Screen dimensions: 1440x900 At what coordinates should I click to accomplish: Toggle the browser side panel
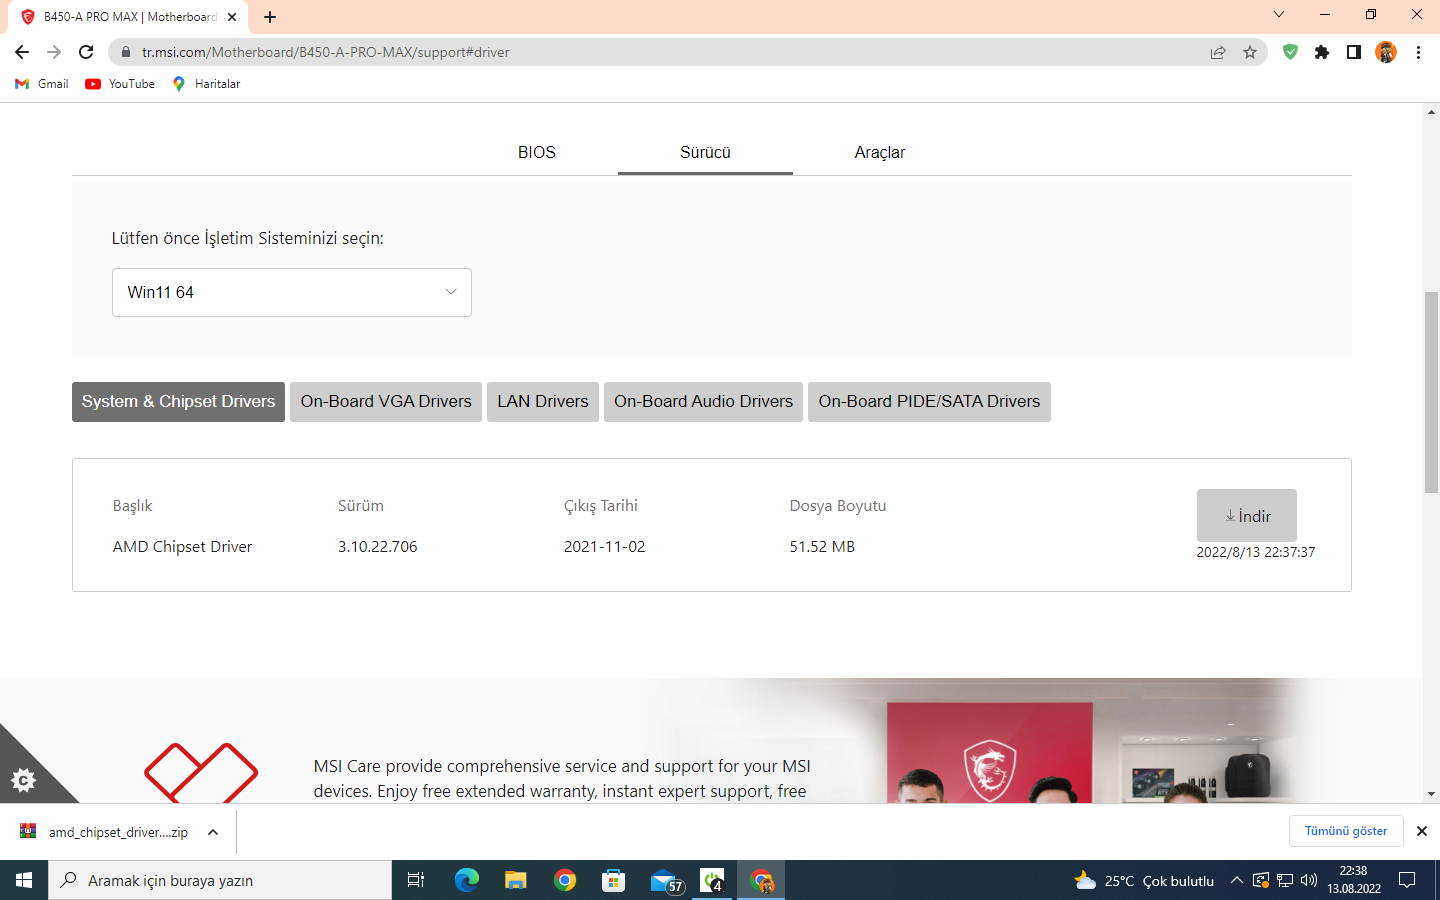coord(1354,52)
